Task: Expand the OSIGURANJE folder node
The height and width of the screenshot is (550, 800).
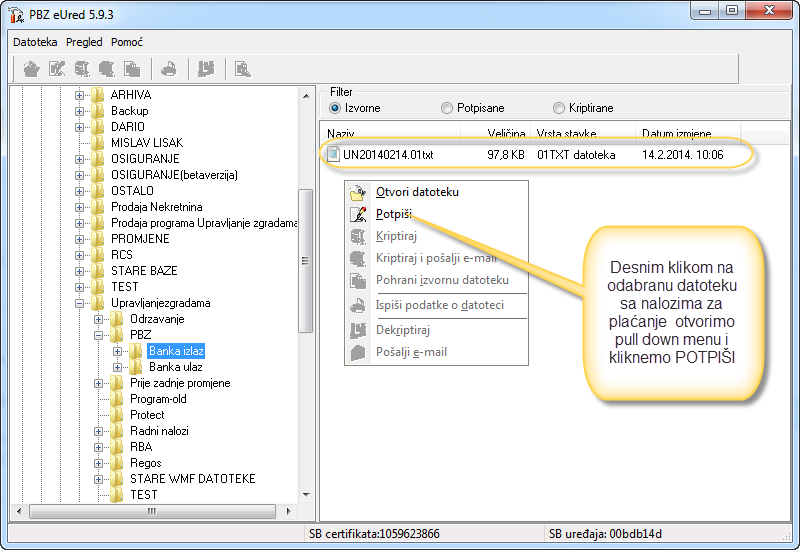Action: pos(79,159)
